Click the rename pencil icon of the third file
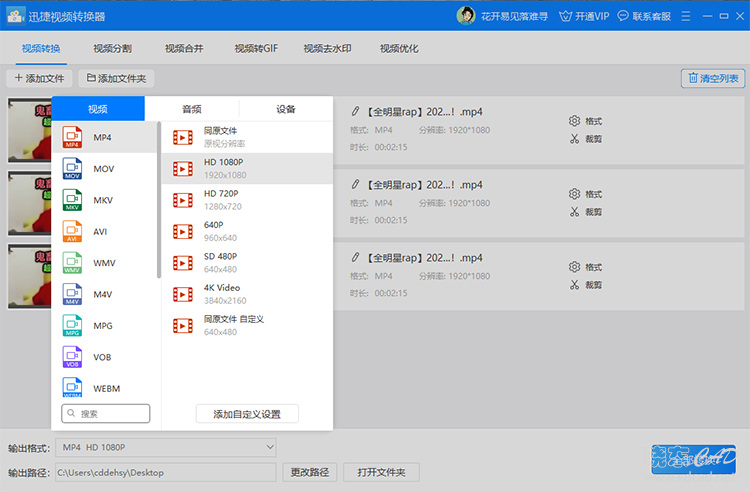The image size is (750, 492). coord(355,258)
